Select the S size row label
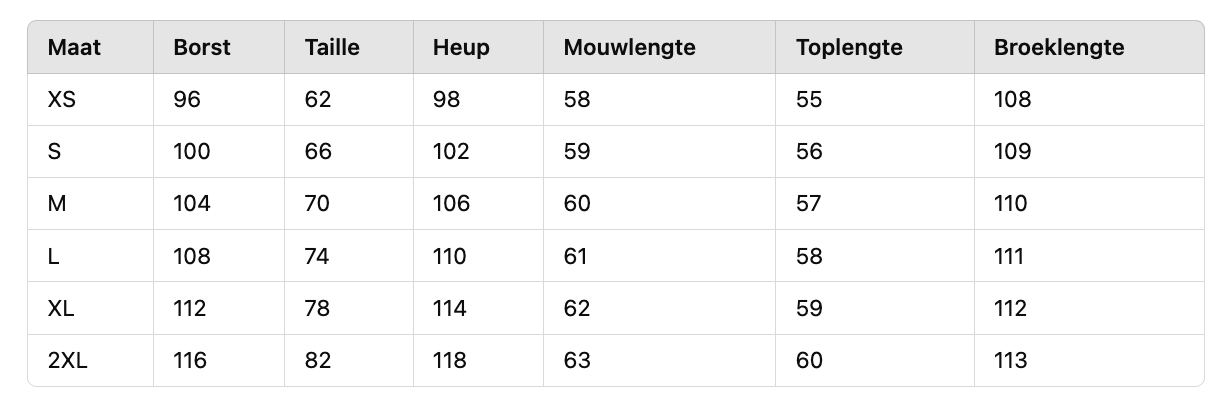Image resolution: width=1230 pixels, height=410 pixels. pyautogui.click(x=54, y=152)
